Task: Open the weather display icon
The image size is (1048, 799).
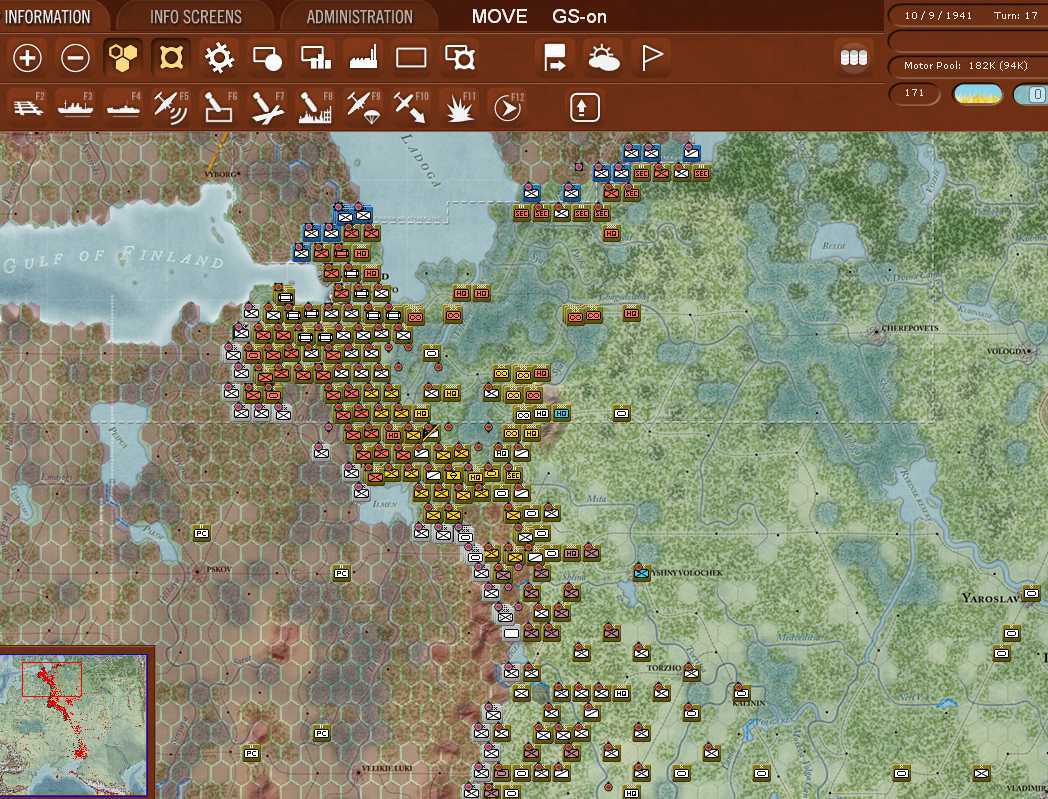Action: (604, 58)
